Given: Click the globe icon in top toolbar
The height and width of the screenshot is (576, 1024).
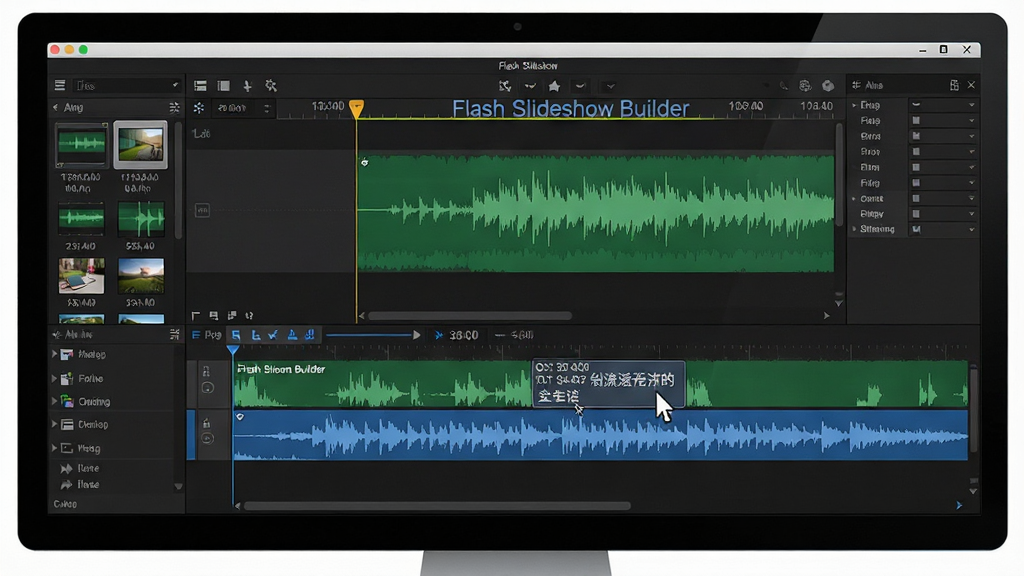Looking at the screenshot, I should tap(805, 86).
